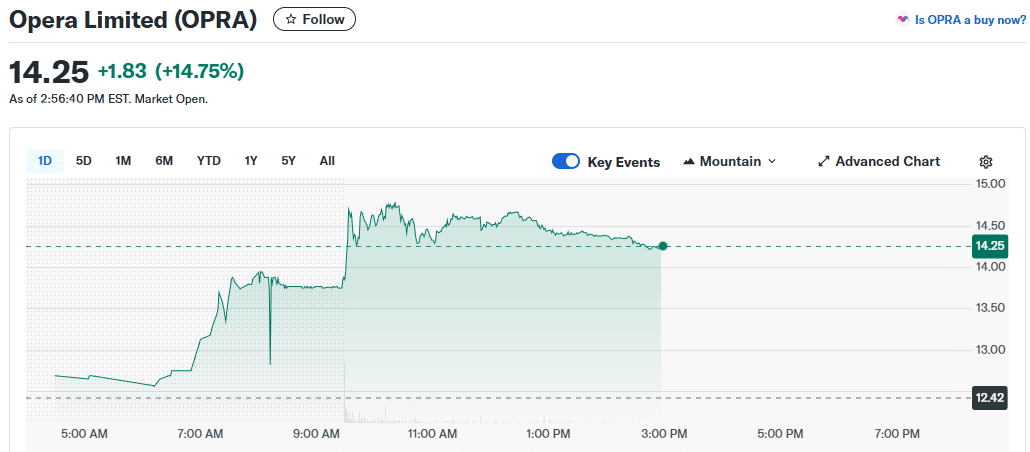This screenshot has height=452, width=1030.
Task: Click the current price marker dot on chart
Action: 662,246
